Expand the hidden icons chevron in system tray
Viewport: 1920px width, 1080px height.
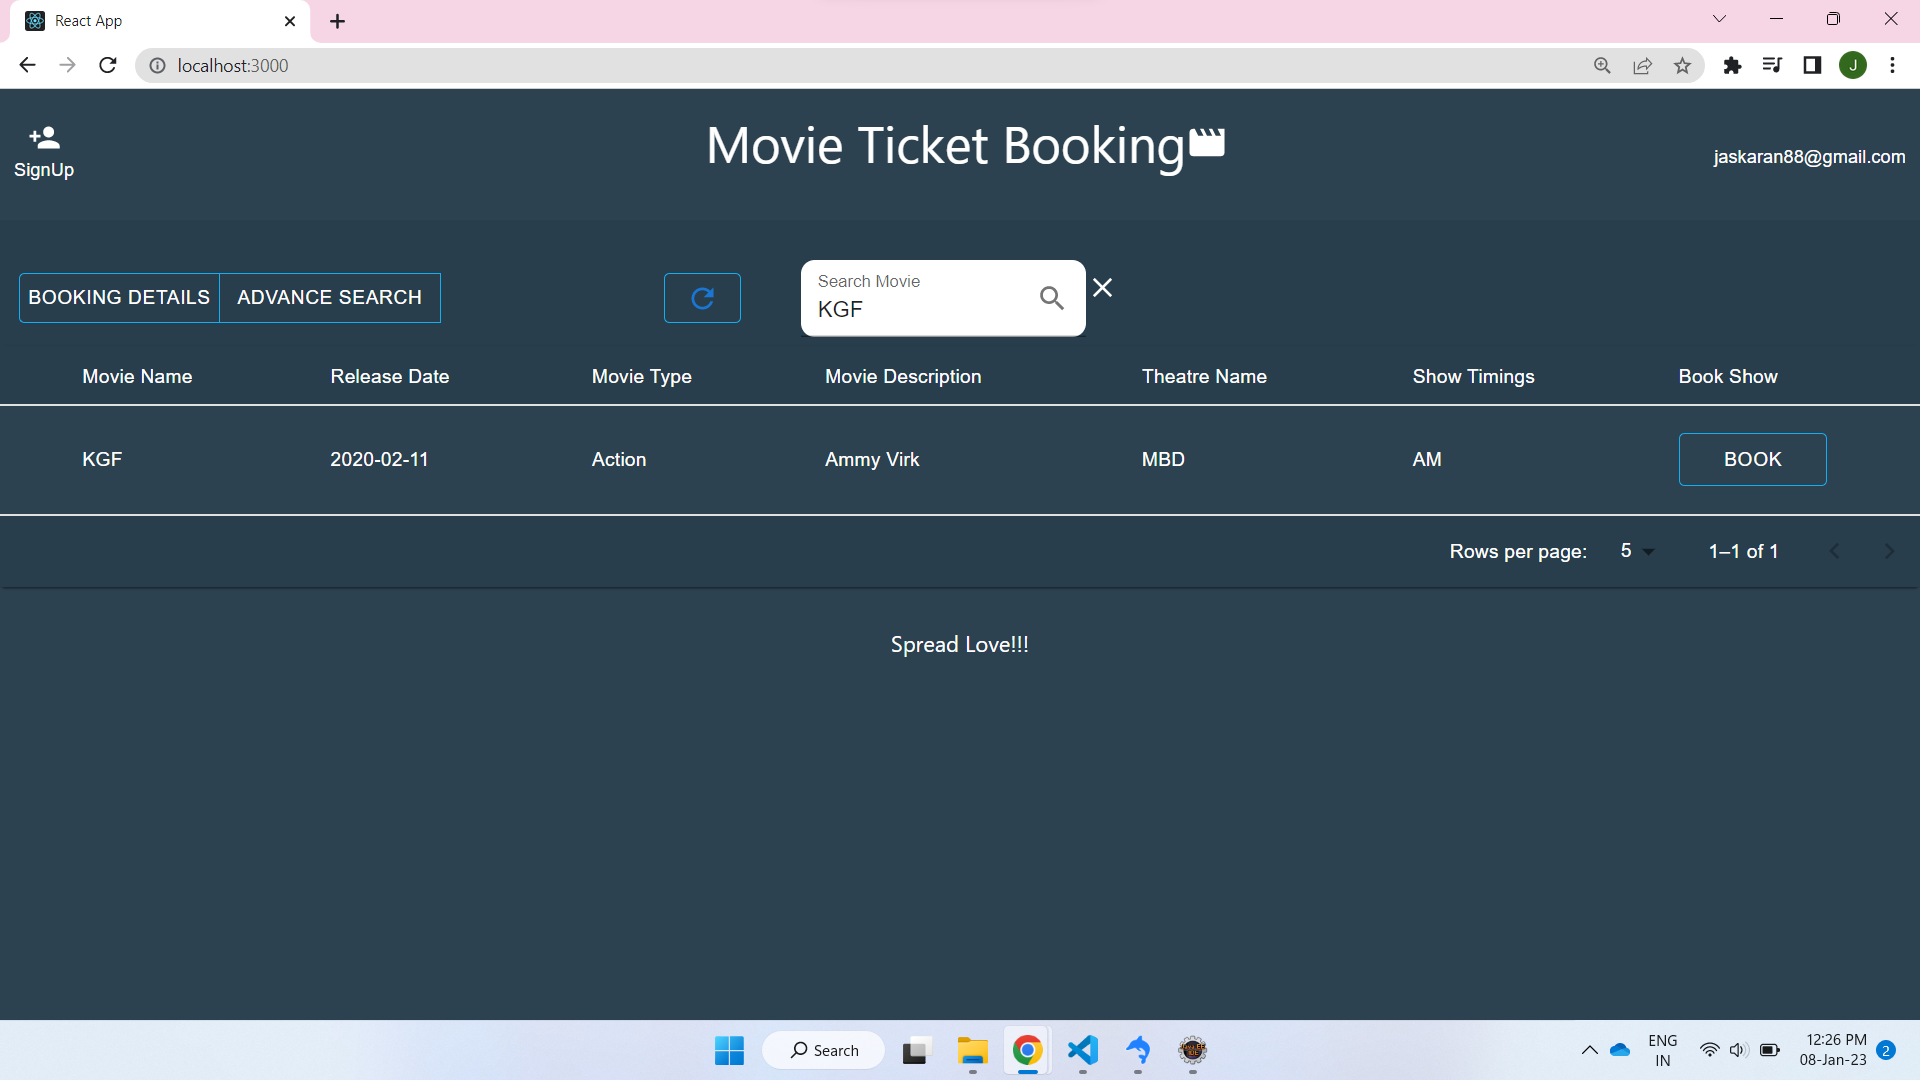point(1590,1050)
